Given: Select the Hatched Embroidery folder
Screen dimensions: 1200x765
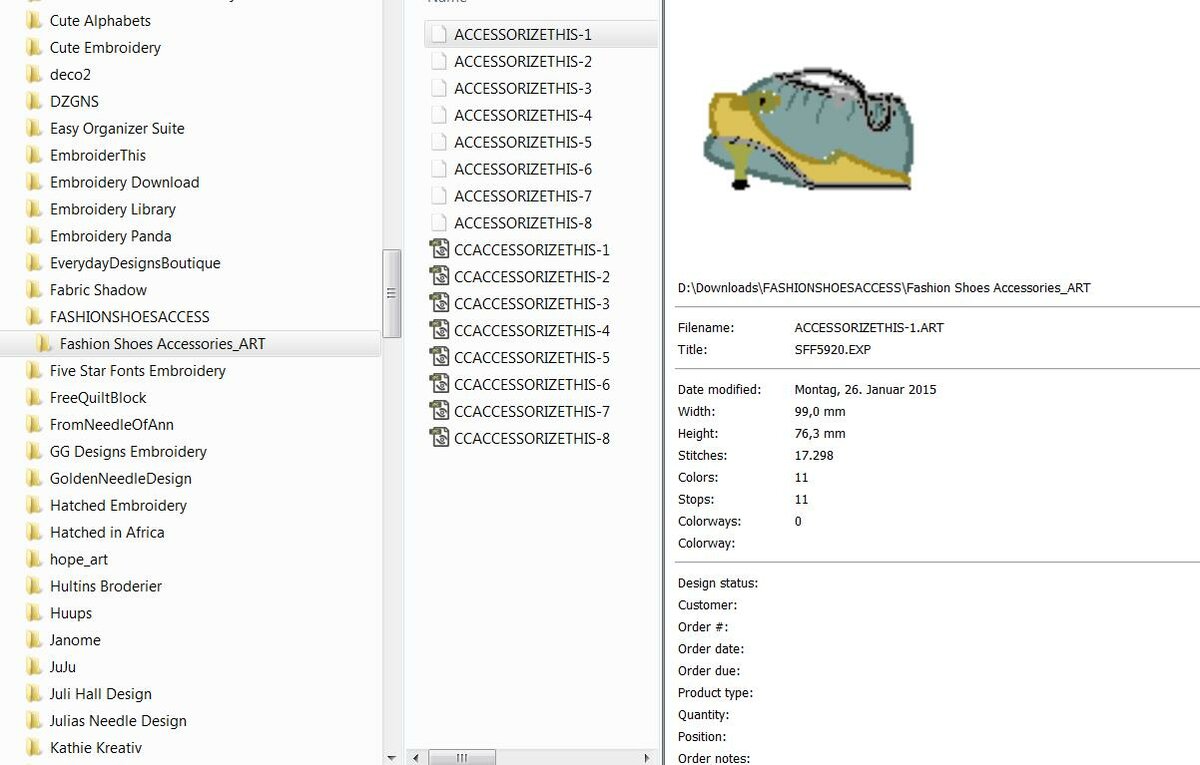Looking at the screenshot, I should tap(118, 506).
